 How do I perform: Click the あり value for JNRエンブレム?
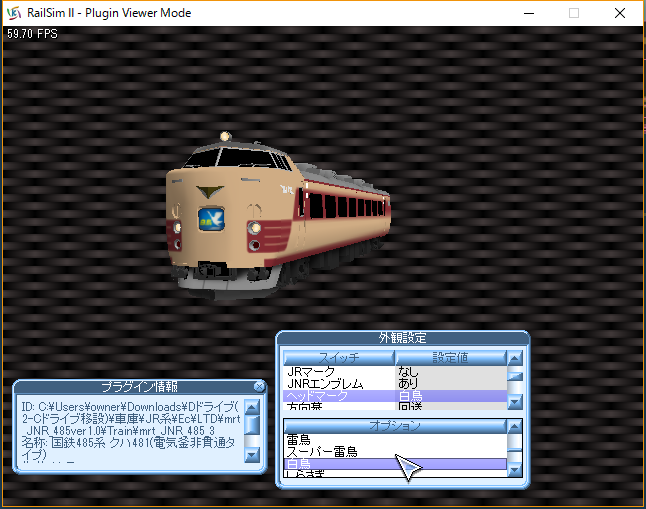point(408,384)
